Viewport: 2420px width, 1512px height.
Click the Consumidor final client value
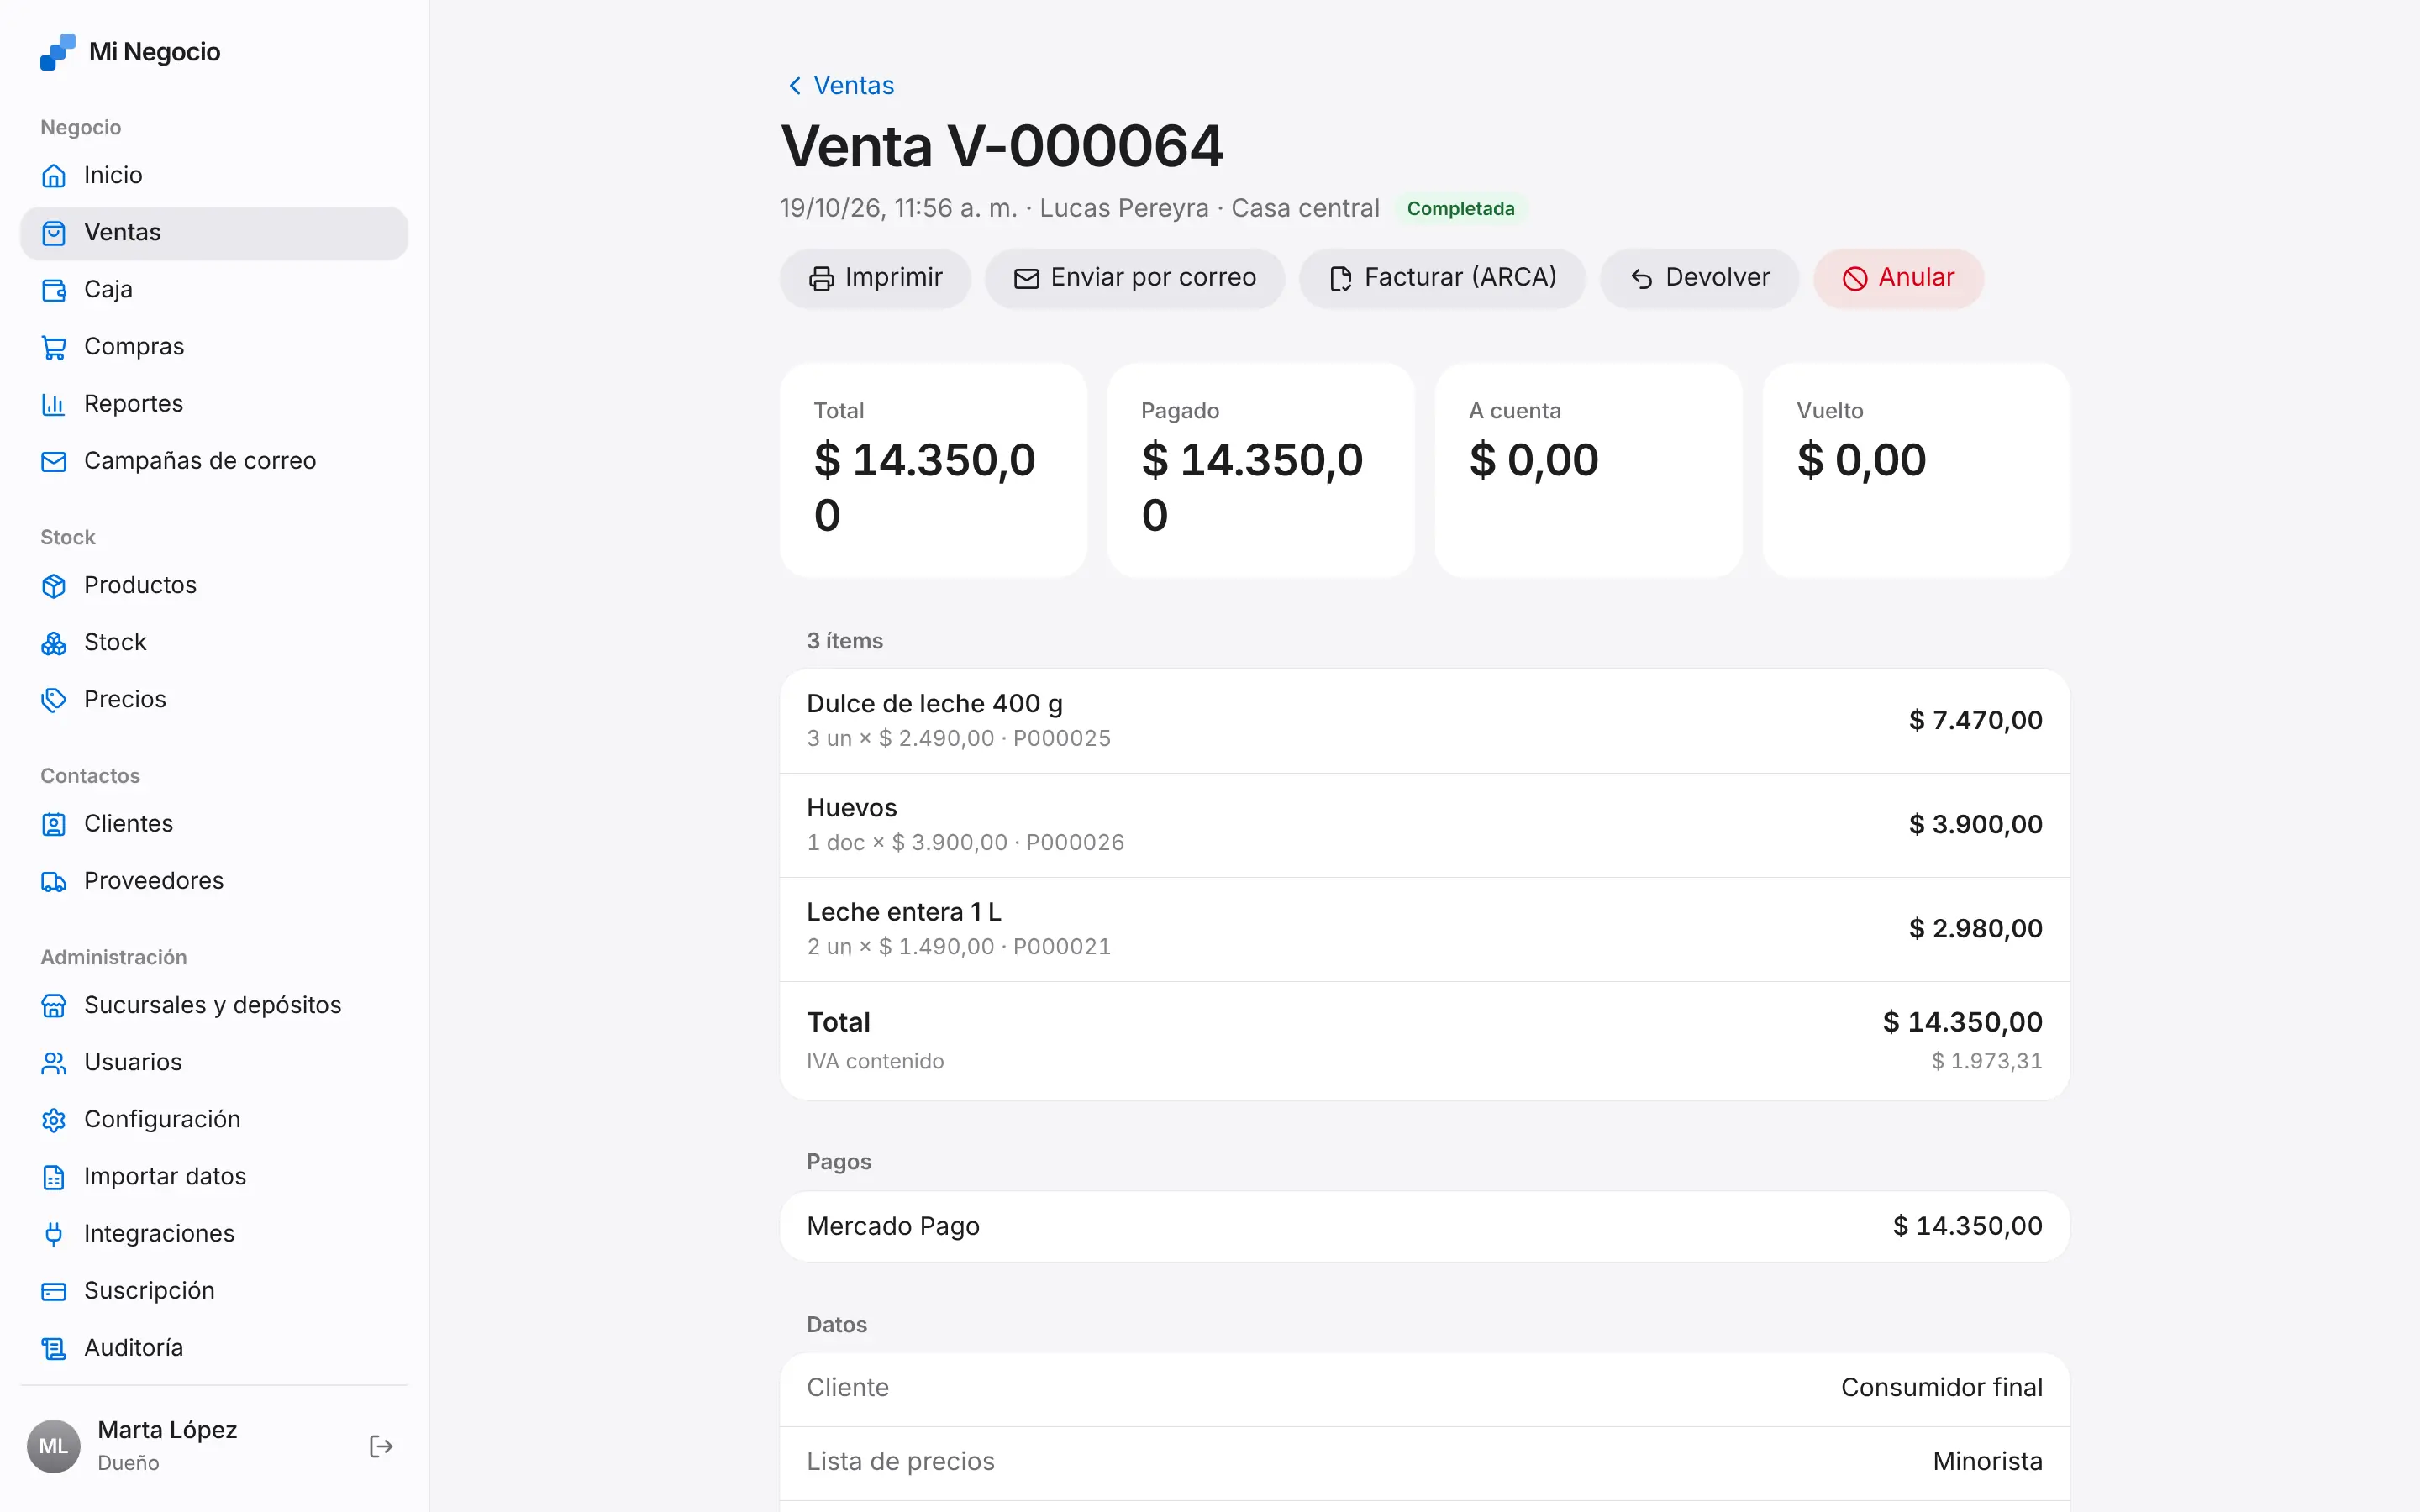pyautogui.click(x=1941, y=1388)
